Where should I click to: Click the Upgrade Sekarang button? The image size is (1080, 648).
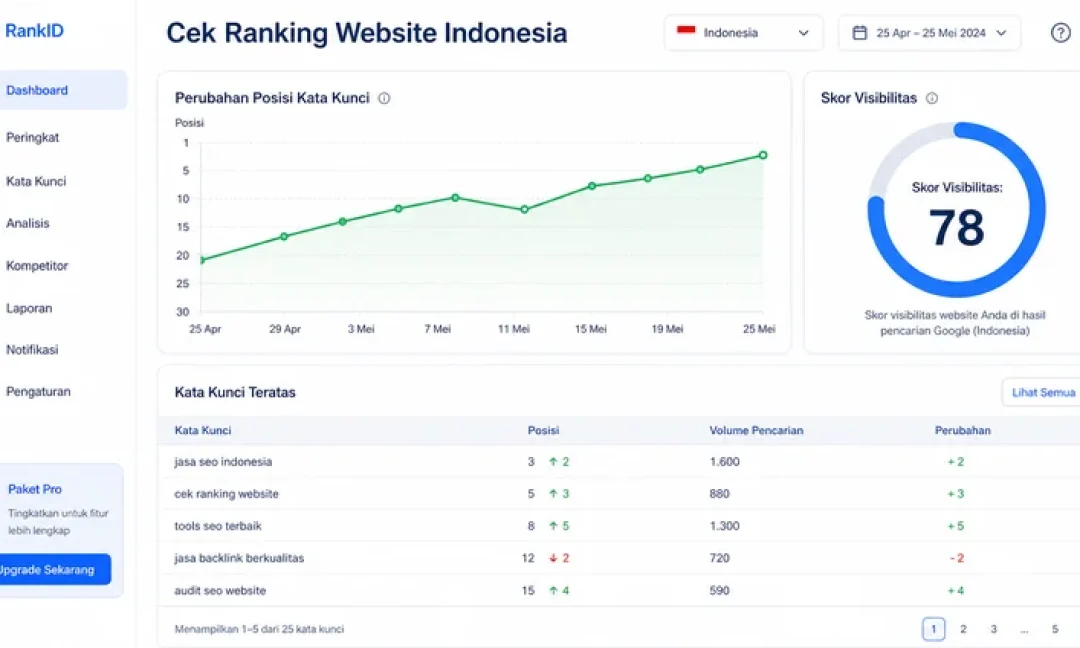tap(54, 570)
